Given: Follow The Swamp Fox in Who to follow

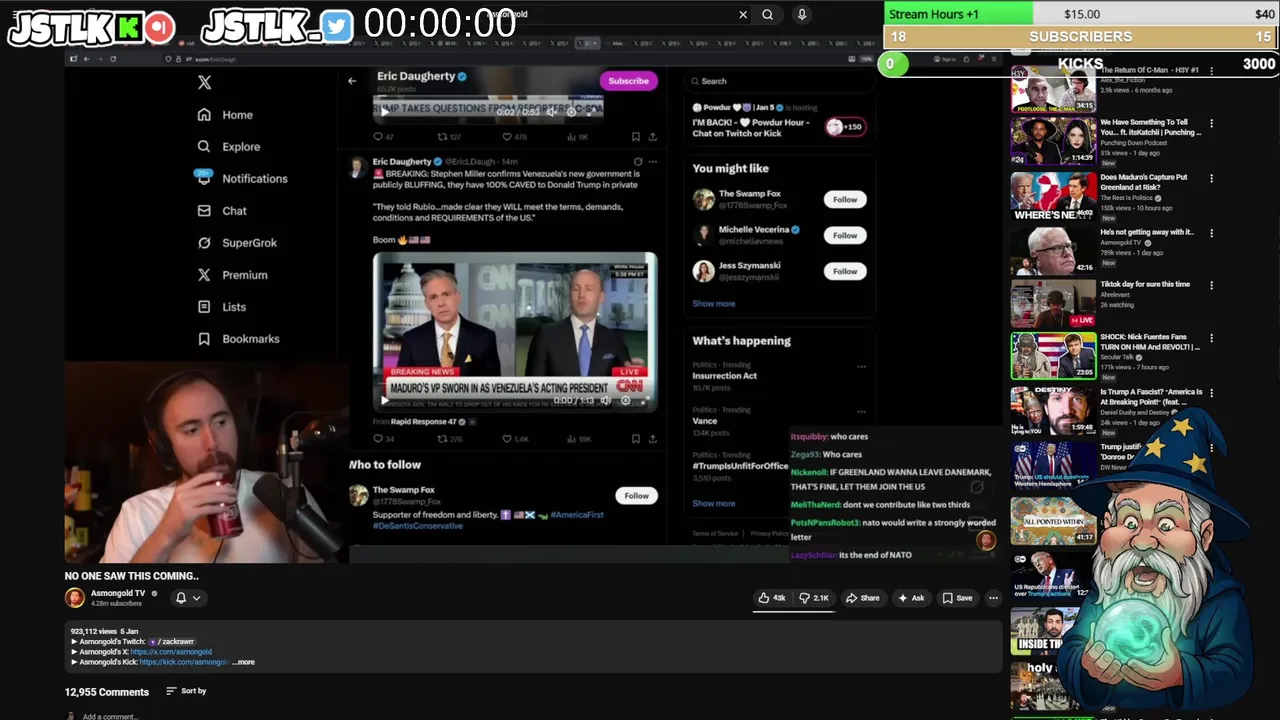Looking at the screenshot, I should pyautogui.click(x=637, y=495).
